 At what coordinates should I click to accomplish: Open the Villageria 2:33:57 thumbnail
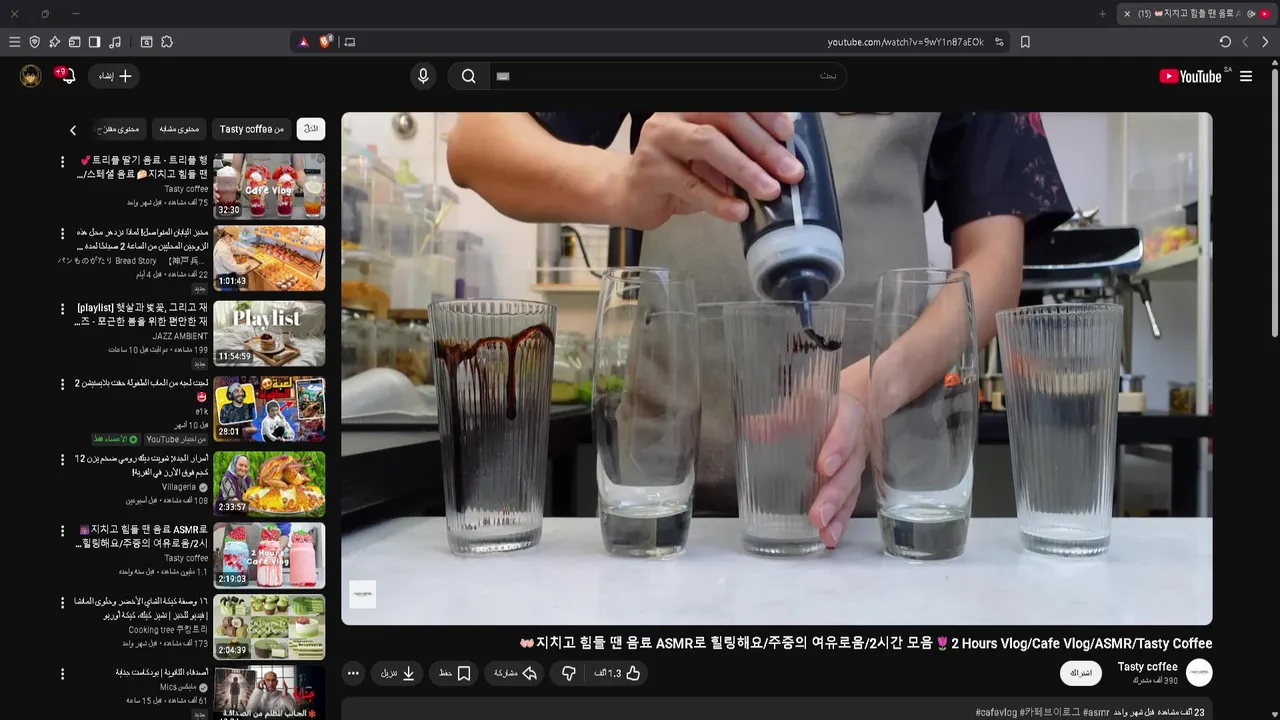tap(269, 484)
